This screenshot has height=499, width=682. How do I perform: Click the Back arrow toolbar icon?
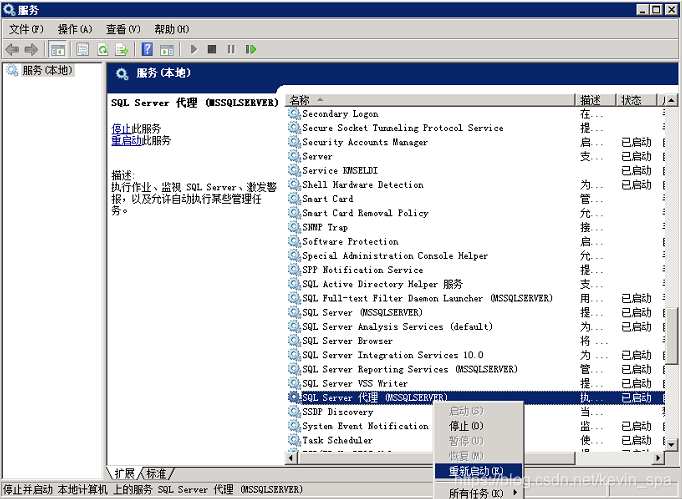coord(12,50)
